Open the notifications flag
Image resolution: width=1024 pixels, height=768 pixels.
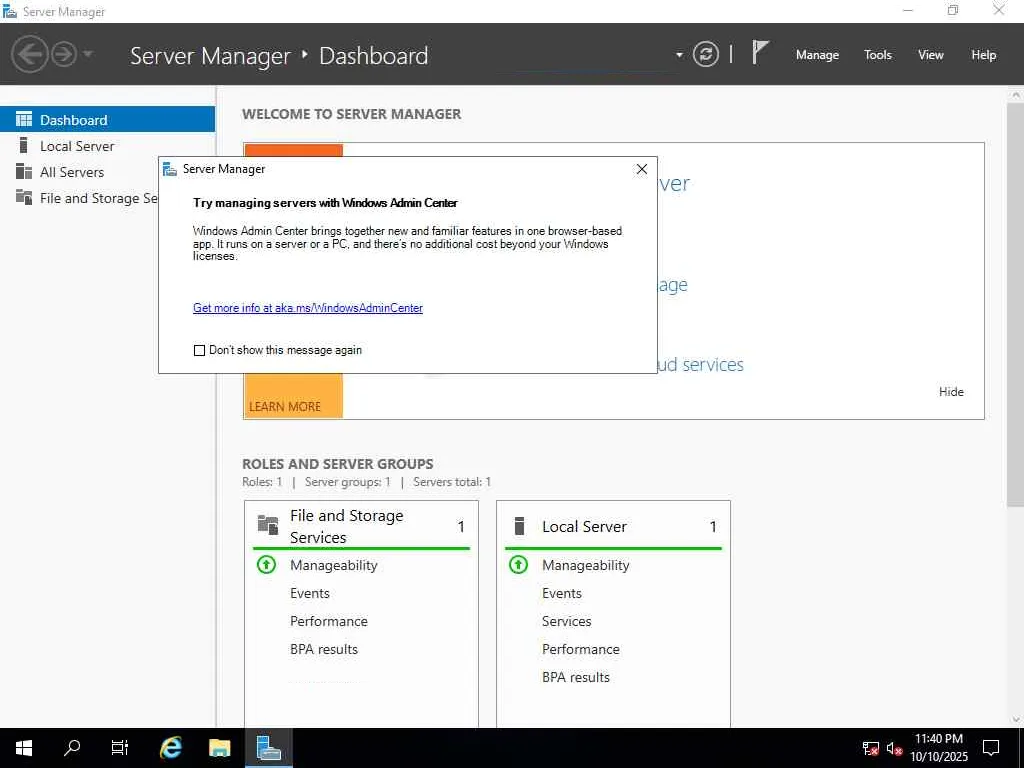pos(760,53)
